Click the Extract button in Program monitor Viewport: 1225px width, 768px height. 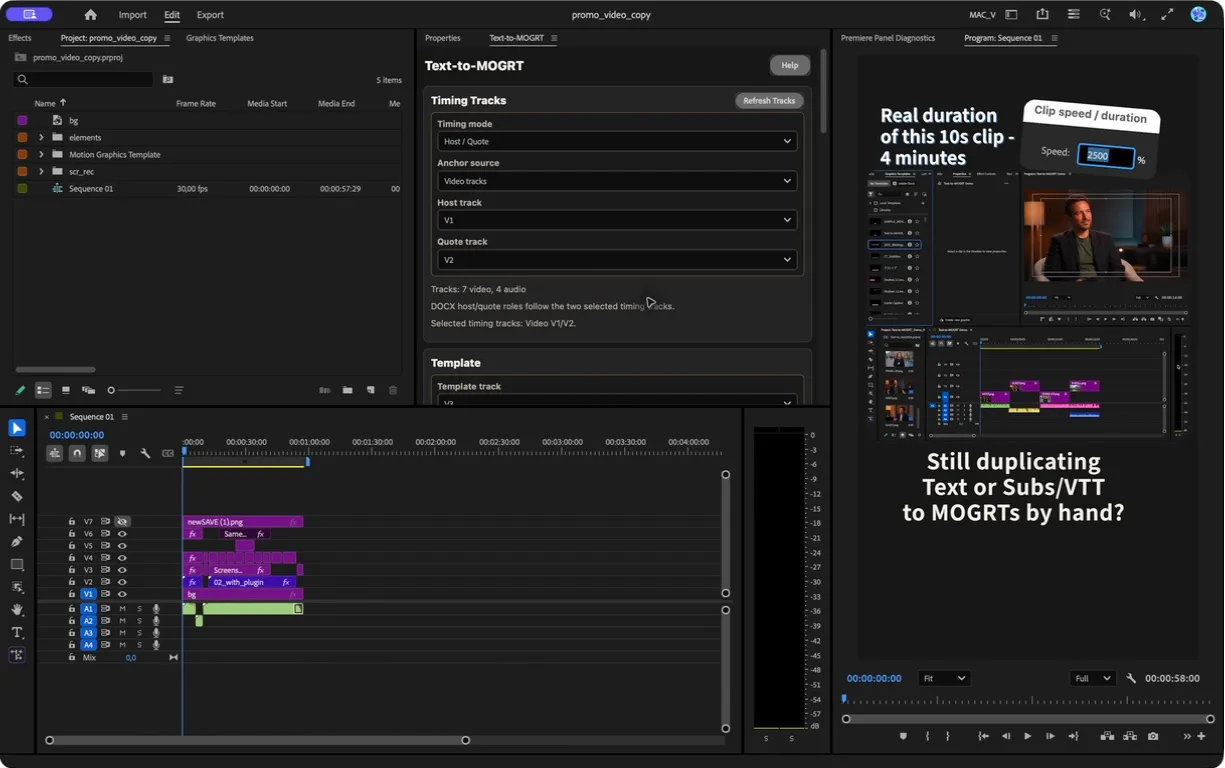point(1130,736)
